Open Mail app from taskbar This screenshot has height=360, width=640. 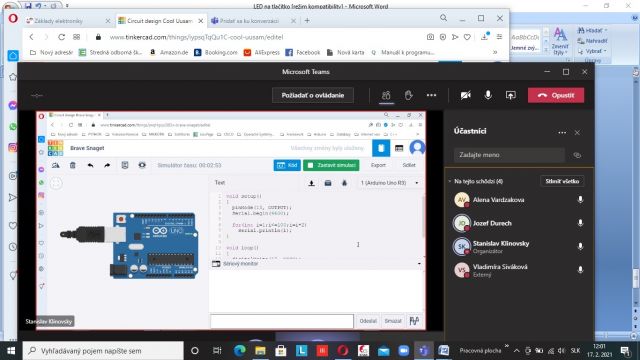click(x=383, y=351)
